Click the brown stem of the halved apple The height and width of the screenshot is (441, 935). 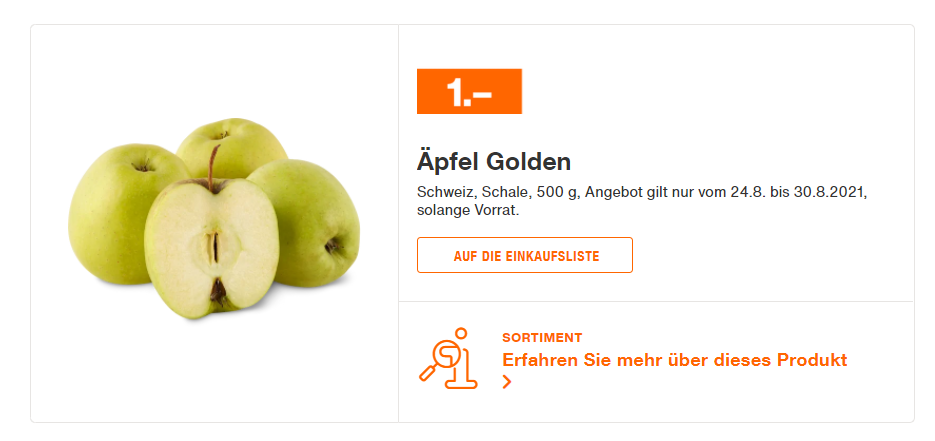[212, 167]
